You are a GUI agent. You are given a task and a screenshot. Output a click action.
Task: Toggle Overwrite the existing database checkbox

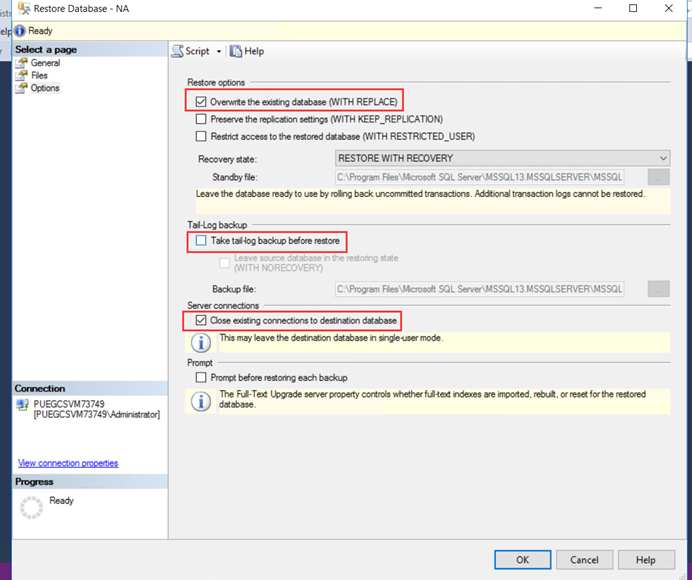tap(202, 101)
